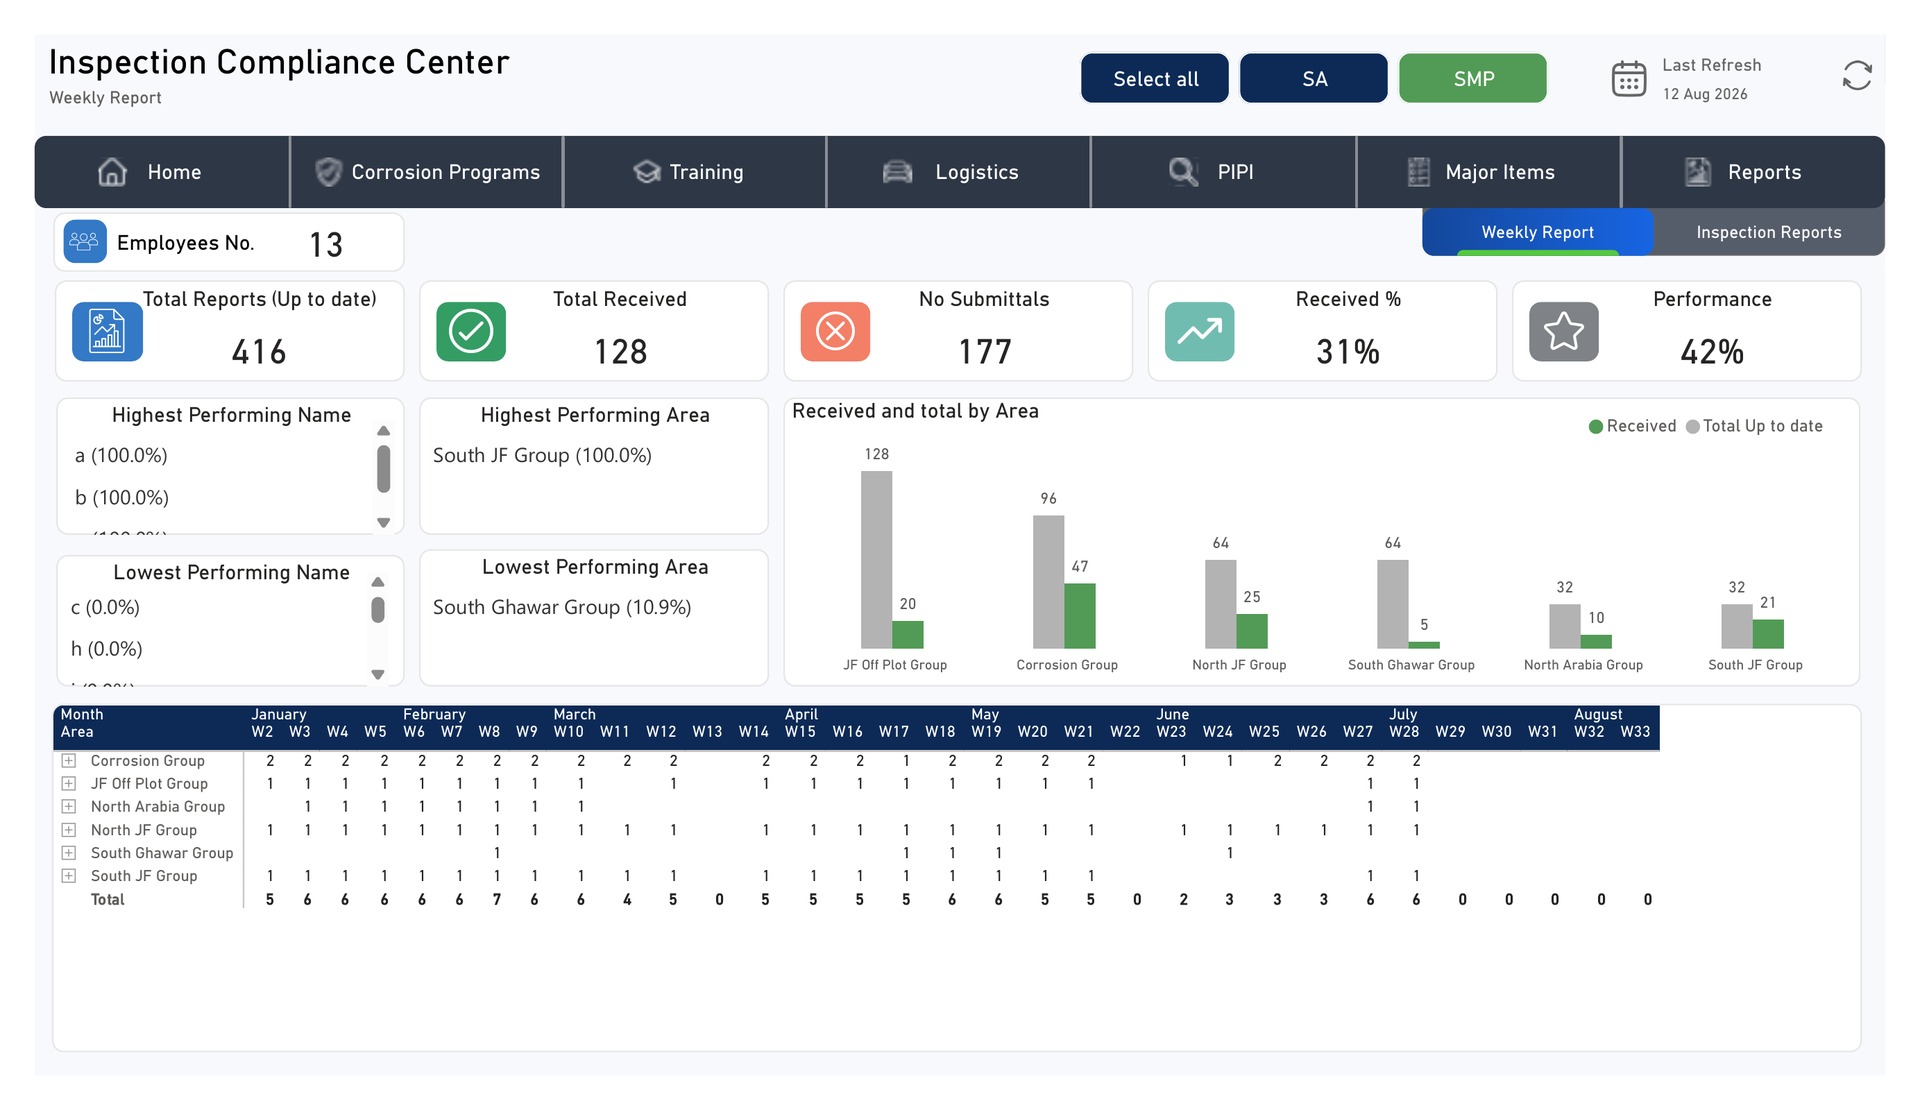
Task: Select the gray Corrosion Group total bar
Action: point(1049,582)
